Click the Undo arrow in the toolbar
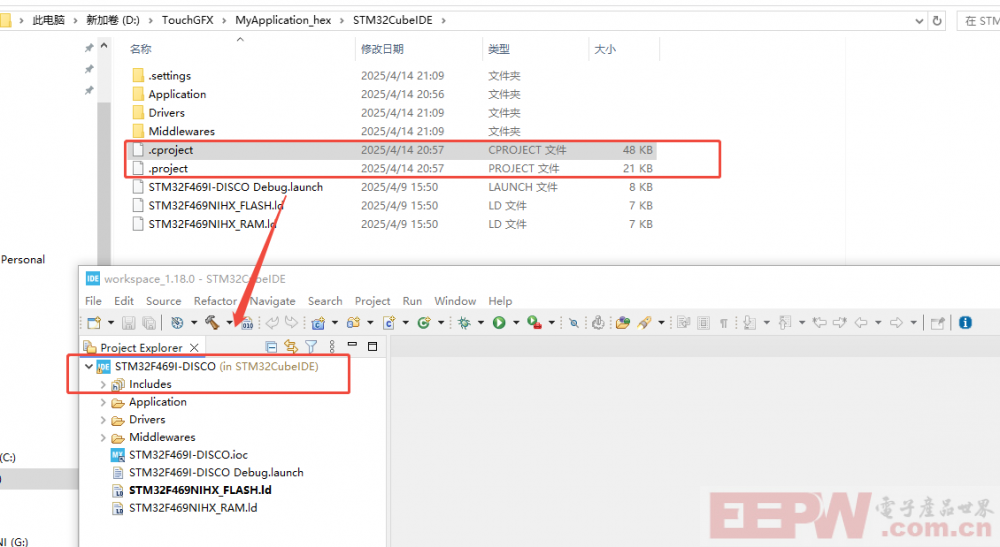This screenshot has width=1000, height=547. coord(272,323)
